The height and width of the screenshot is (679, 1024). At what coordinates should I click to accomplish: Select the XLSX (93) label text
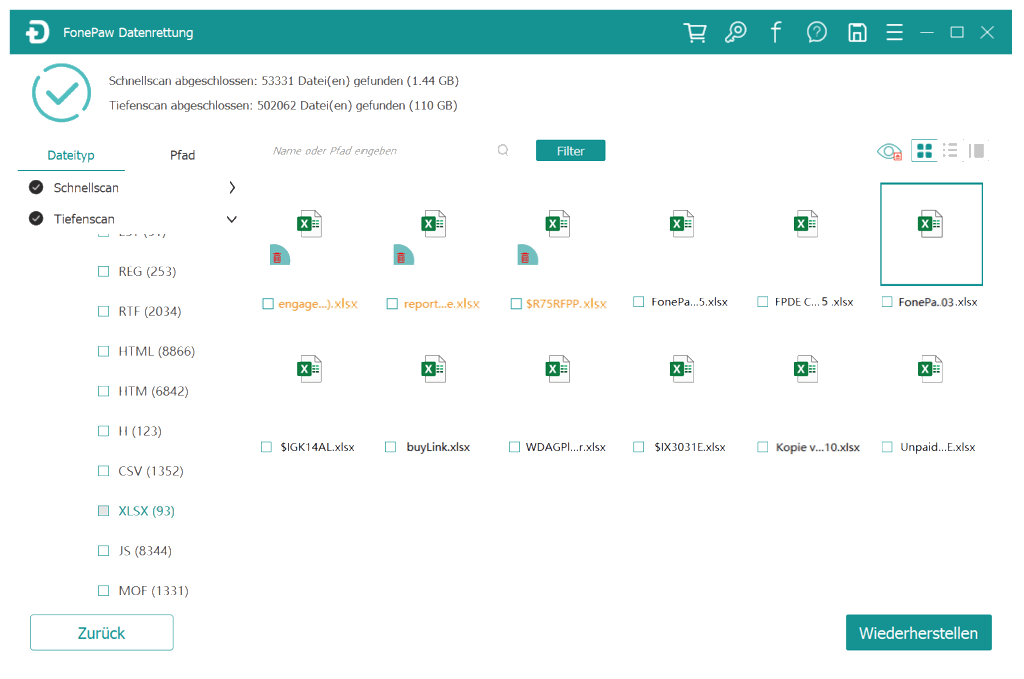pyautogui.click(x=146, y=511)
